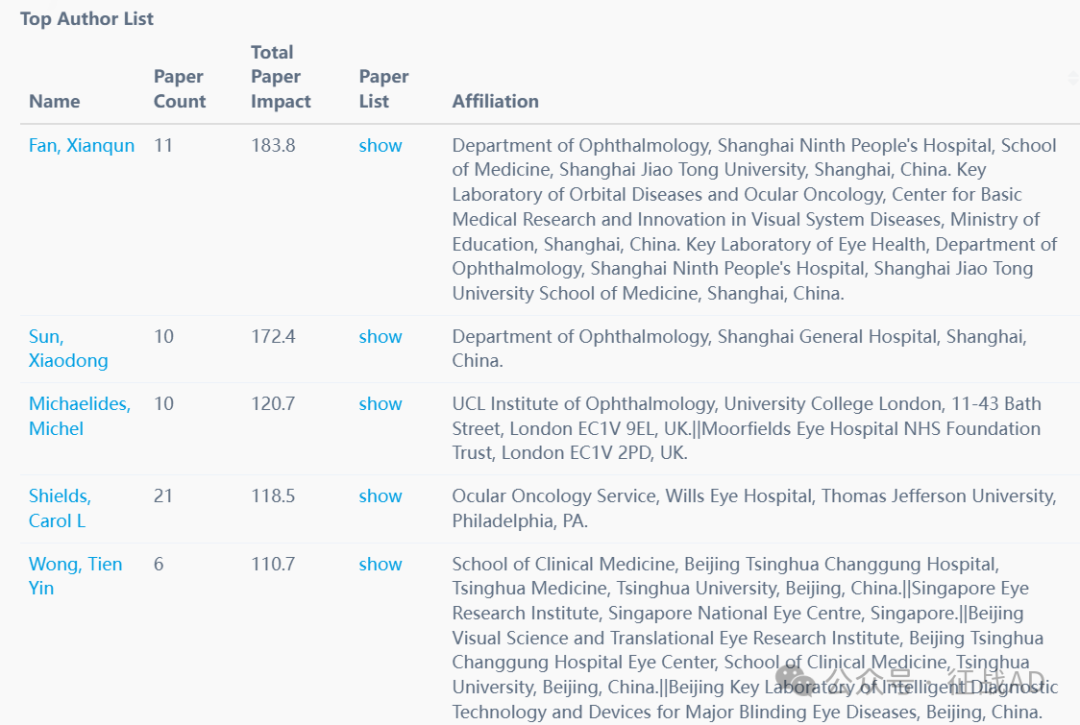Show paper list for Michaelides, Michel
The image size is (1080, 725).
coord(380,404)
